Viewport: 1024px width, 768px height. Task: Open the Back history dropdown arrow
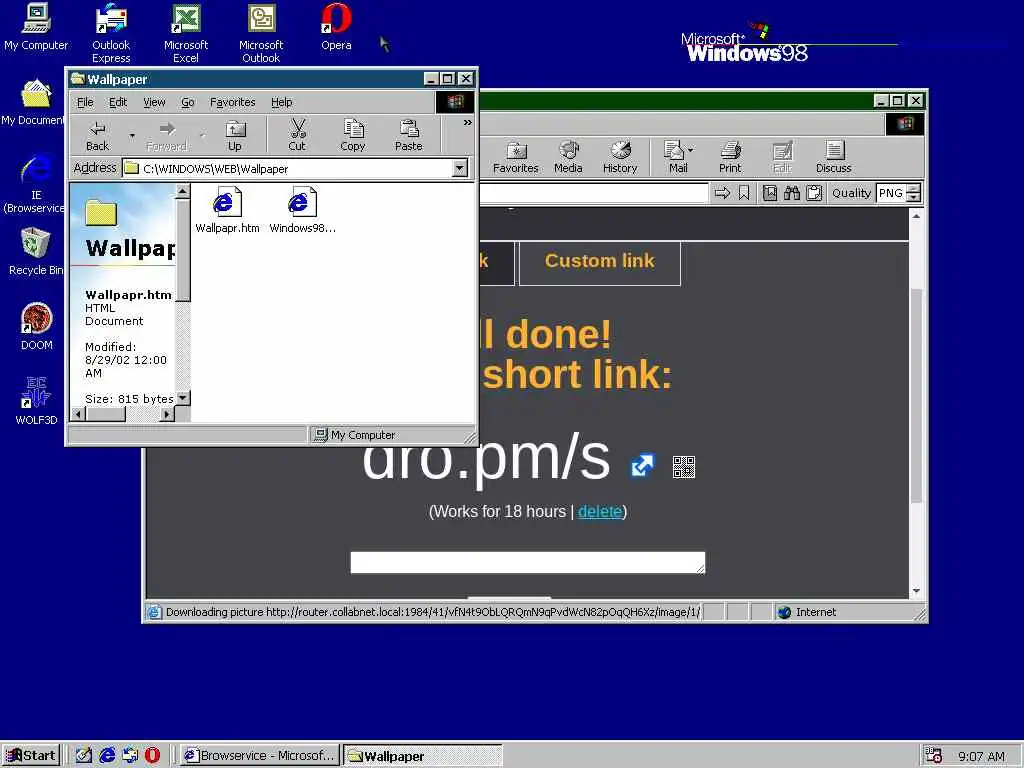[132, 135]
